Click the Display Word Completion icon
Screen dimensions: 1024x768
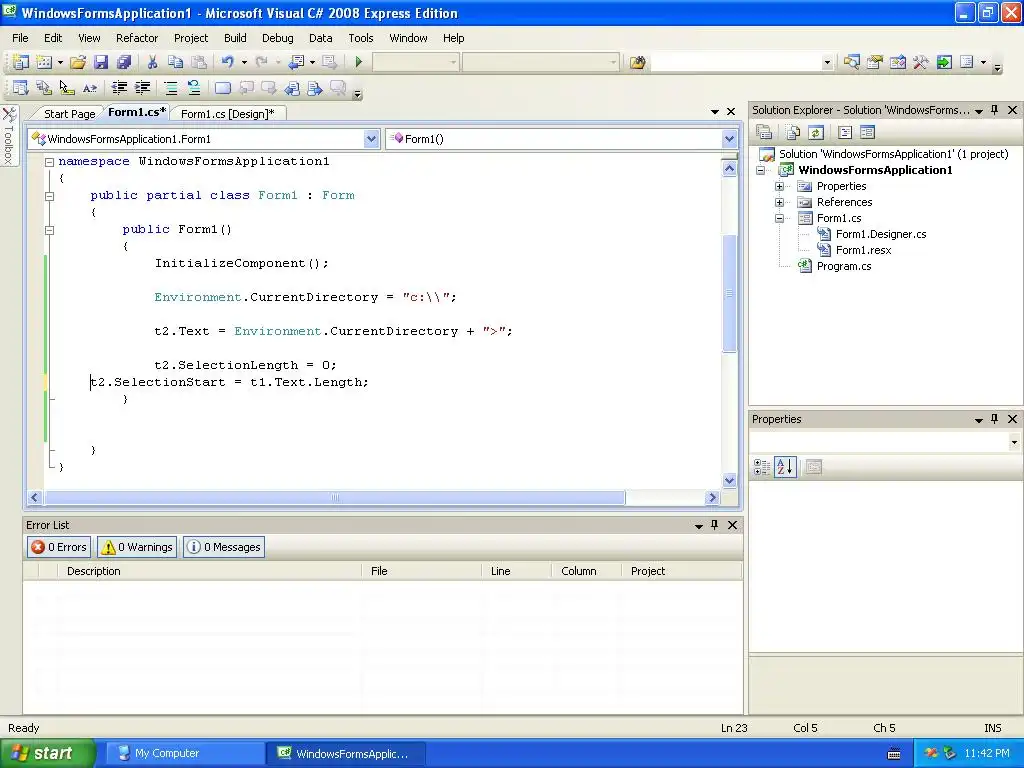tap(90, 88)
